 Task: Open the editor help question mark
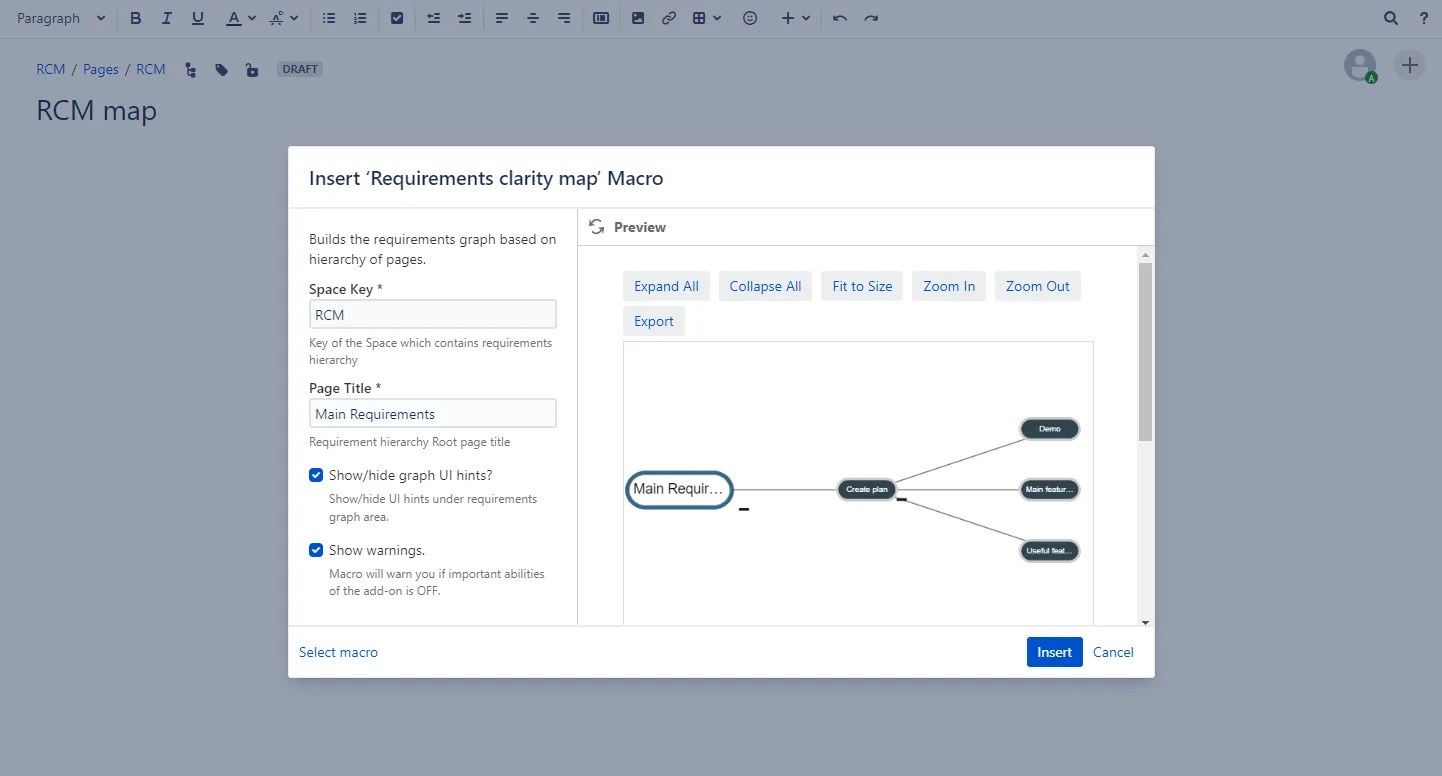[x=1424, y=18]
